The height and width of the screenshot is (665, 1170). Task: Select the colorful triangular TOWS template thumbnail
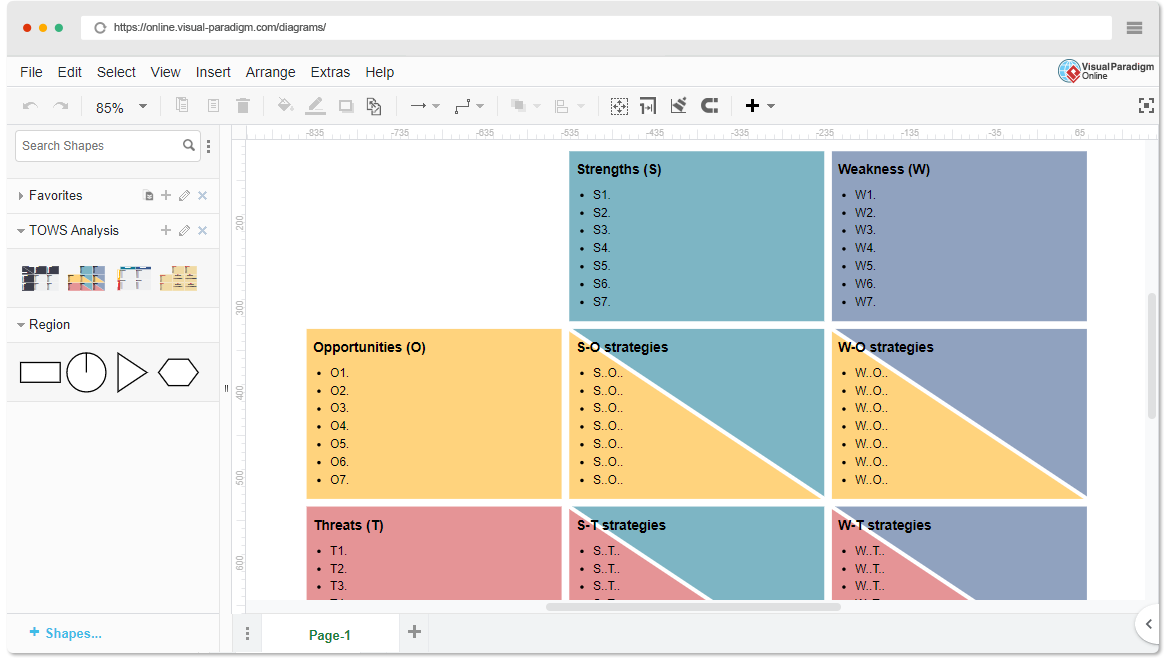pyautogui.click(x=87, y=278)
